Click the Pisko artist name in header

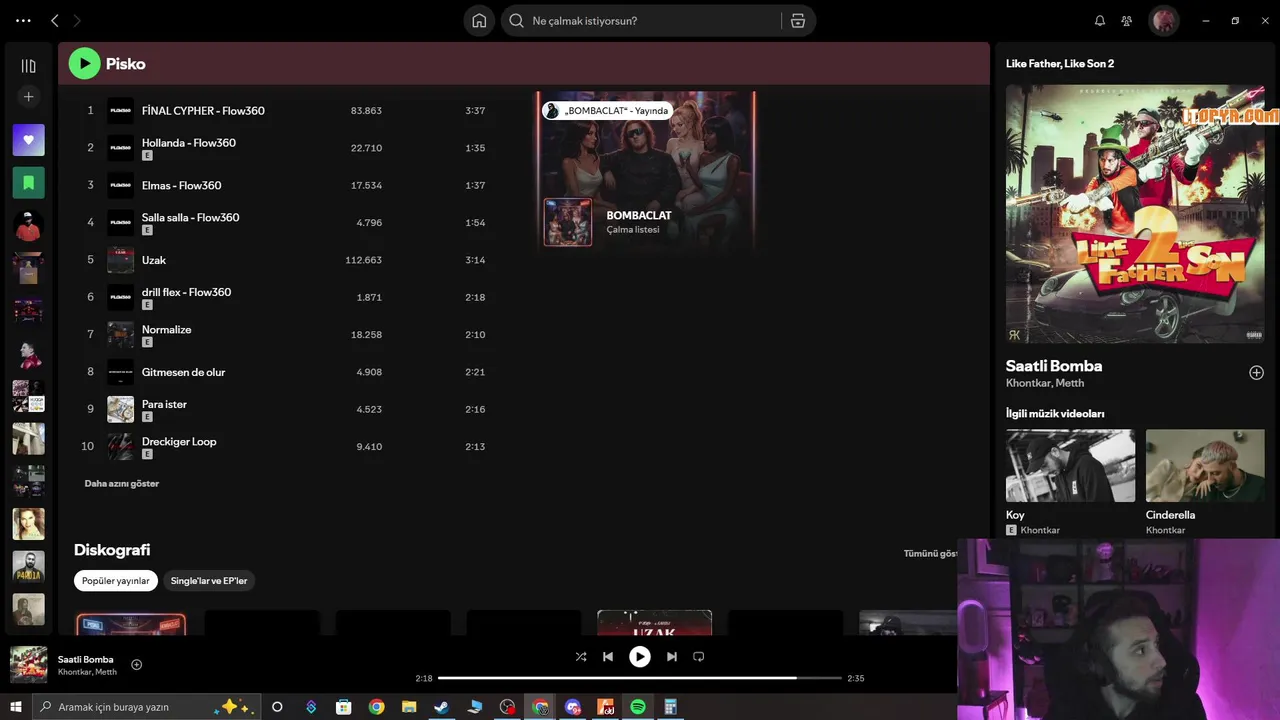pos(126,64)
